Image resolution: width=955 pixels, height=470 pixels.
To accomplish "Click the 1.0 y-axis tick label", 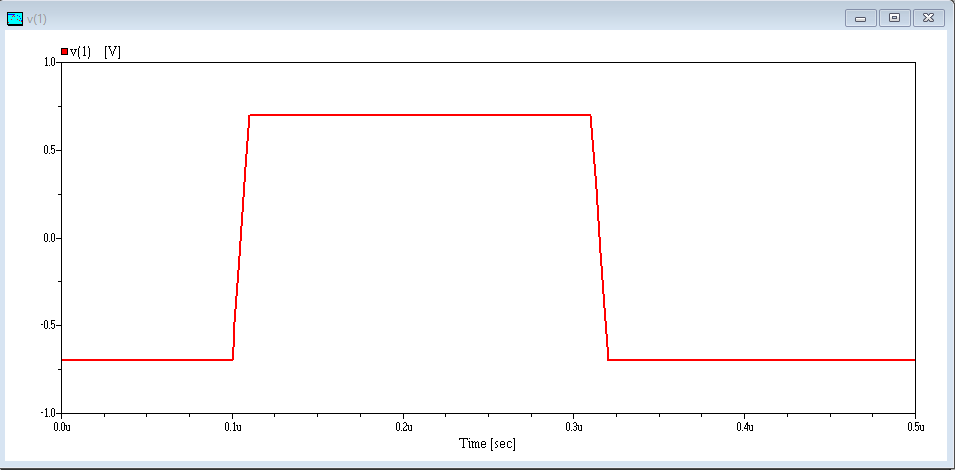I will point(49,62).
